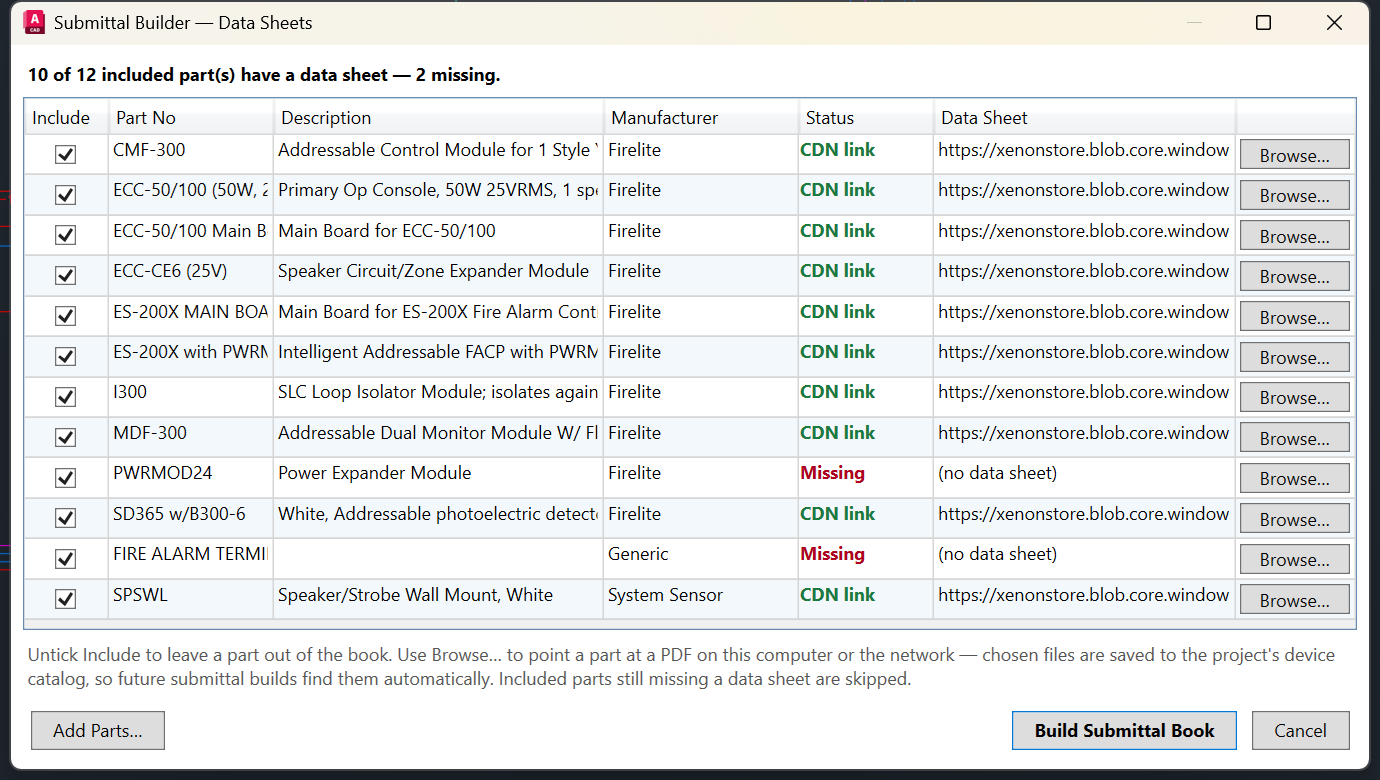
Task: Click the CDN link status for SPSWL
Action: coord(837,595)
